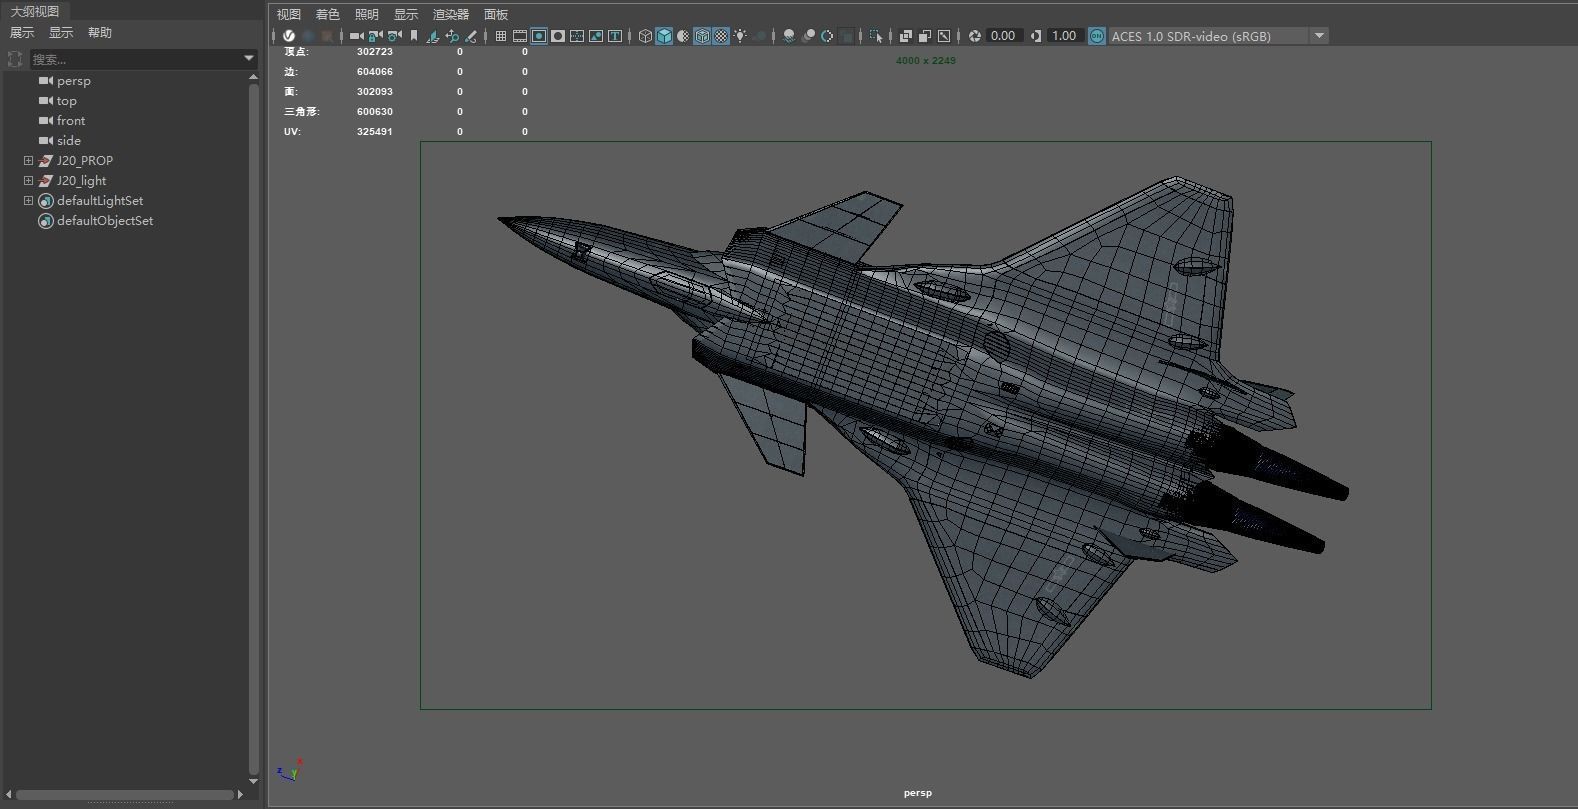The width and height of the screenshot is (1578, 809).
Task: Toggle 2D Pan/Zoom icon
Action: (x=452, y=36)
